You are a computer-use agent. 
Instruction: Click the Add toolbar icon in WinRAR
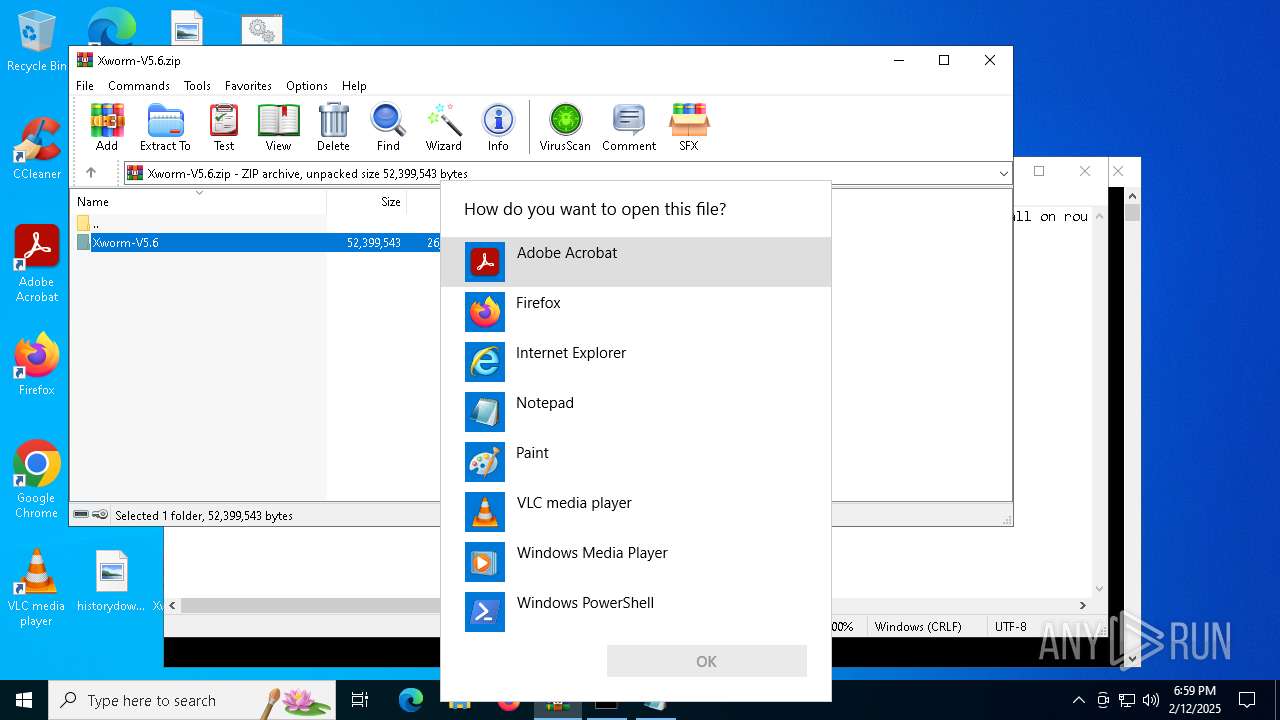[107, 127]
